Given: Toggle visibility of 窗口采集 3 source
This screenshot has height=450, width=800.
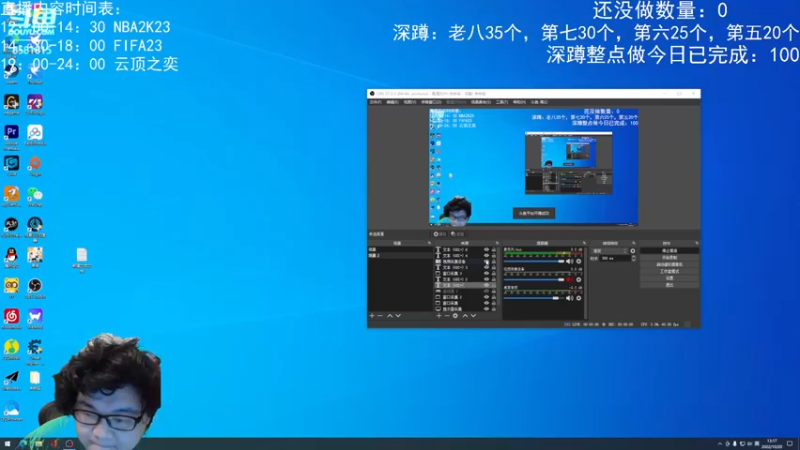Looking at the screenshot, I should point(486,273).
